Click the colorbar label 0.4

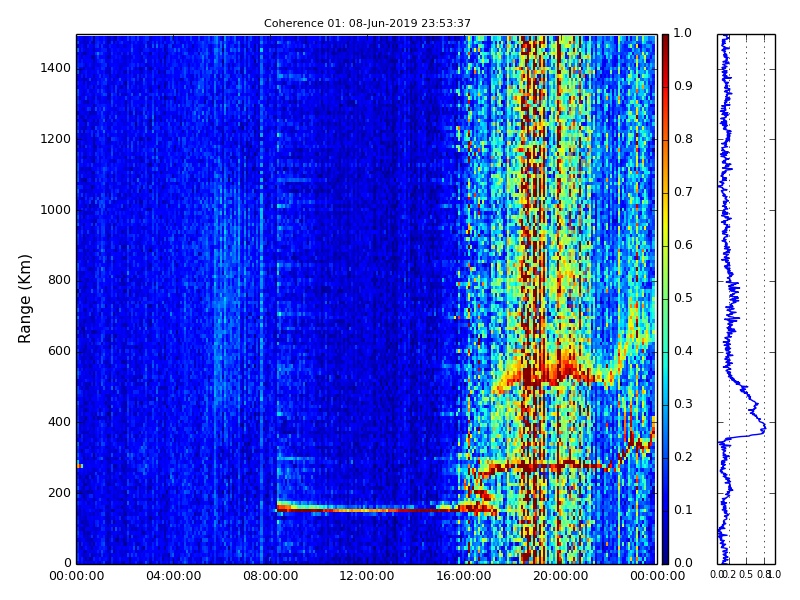(683, 351)
